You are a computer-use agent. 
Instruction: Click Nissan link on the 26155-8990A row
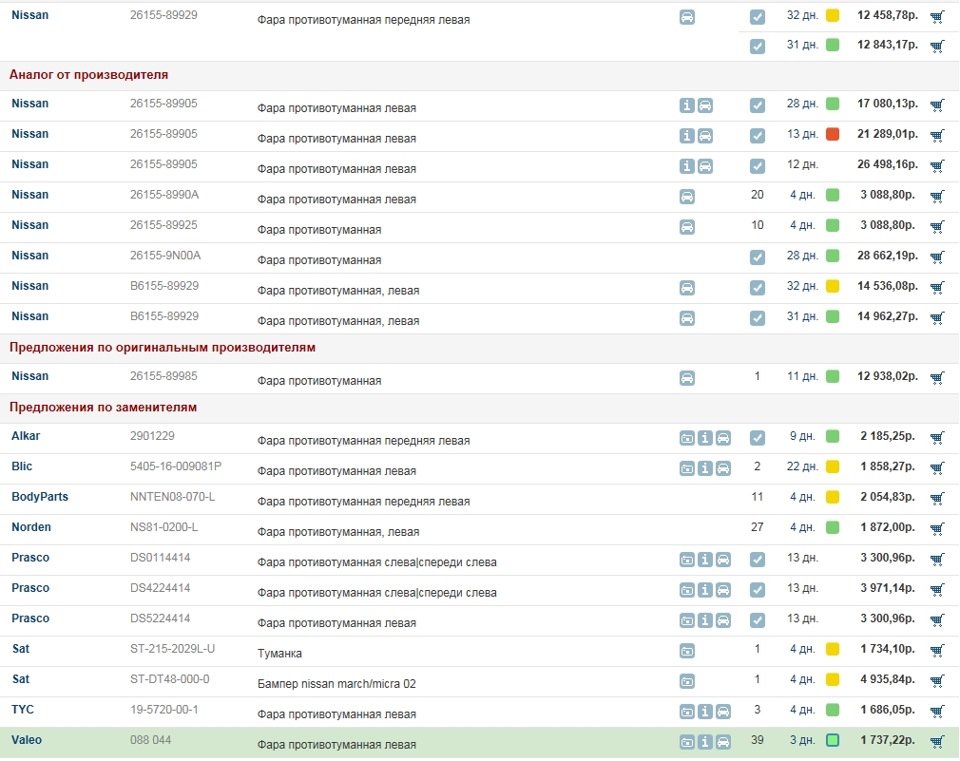30,195
